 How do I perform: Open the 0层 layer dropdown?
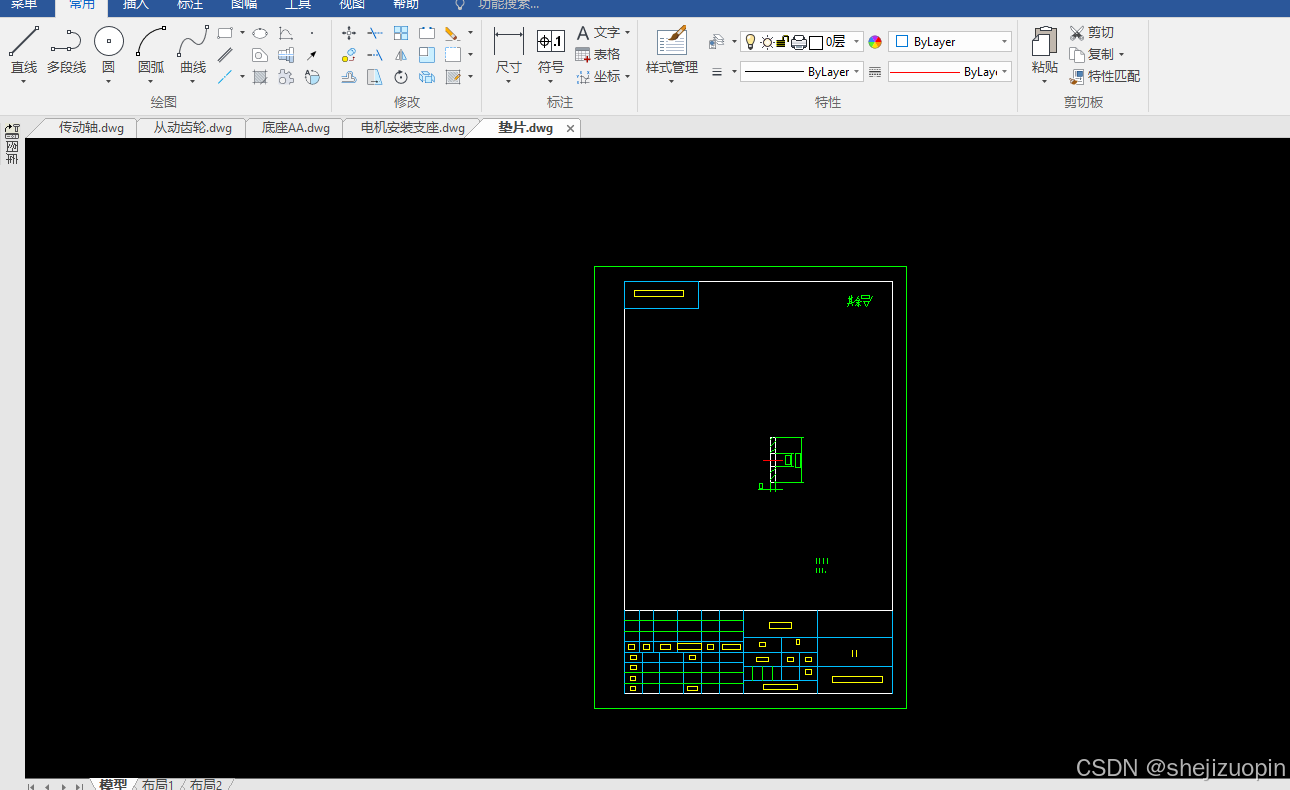pos(857,42)
